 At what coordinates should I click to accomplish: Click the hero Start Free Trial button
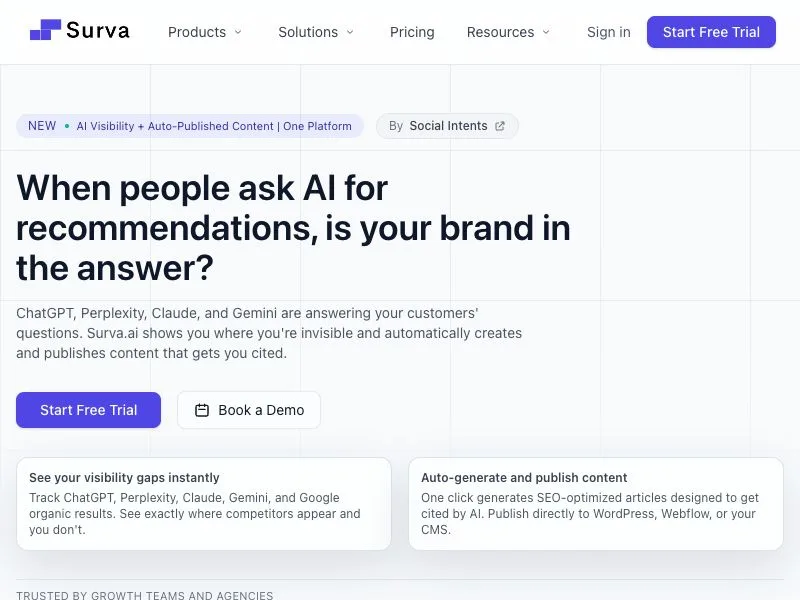[88, 410]
